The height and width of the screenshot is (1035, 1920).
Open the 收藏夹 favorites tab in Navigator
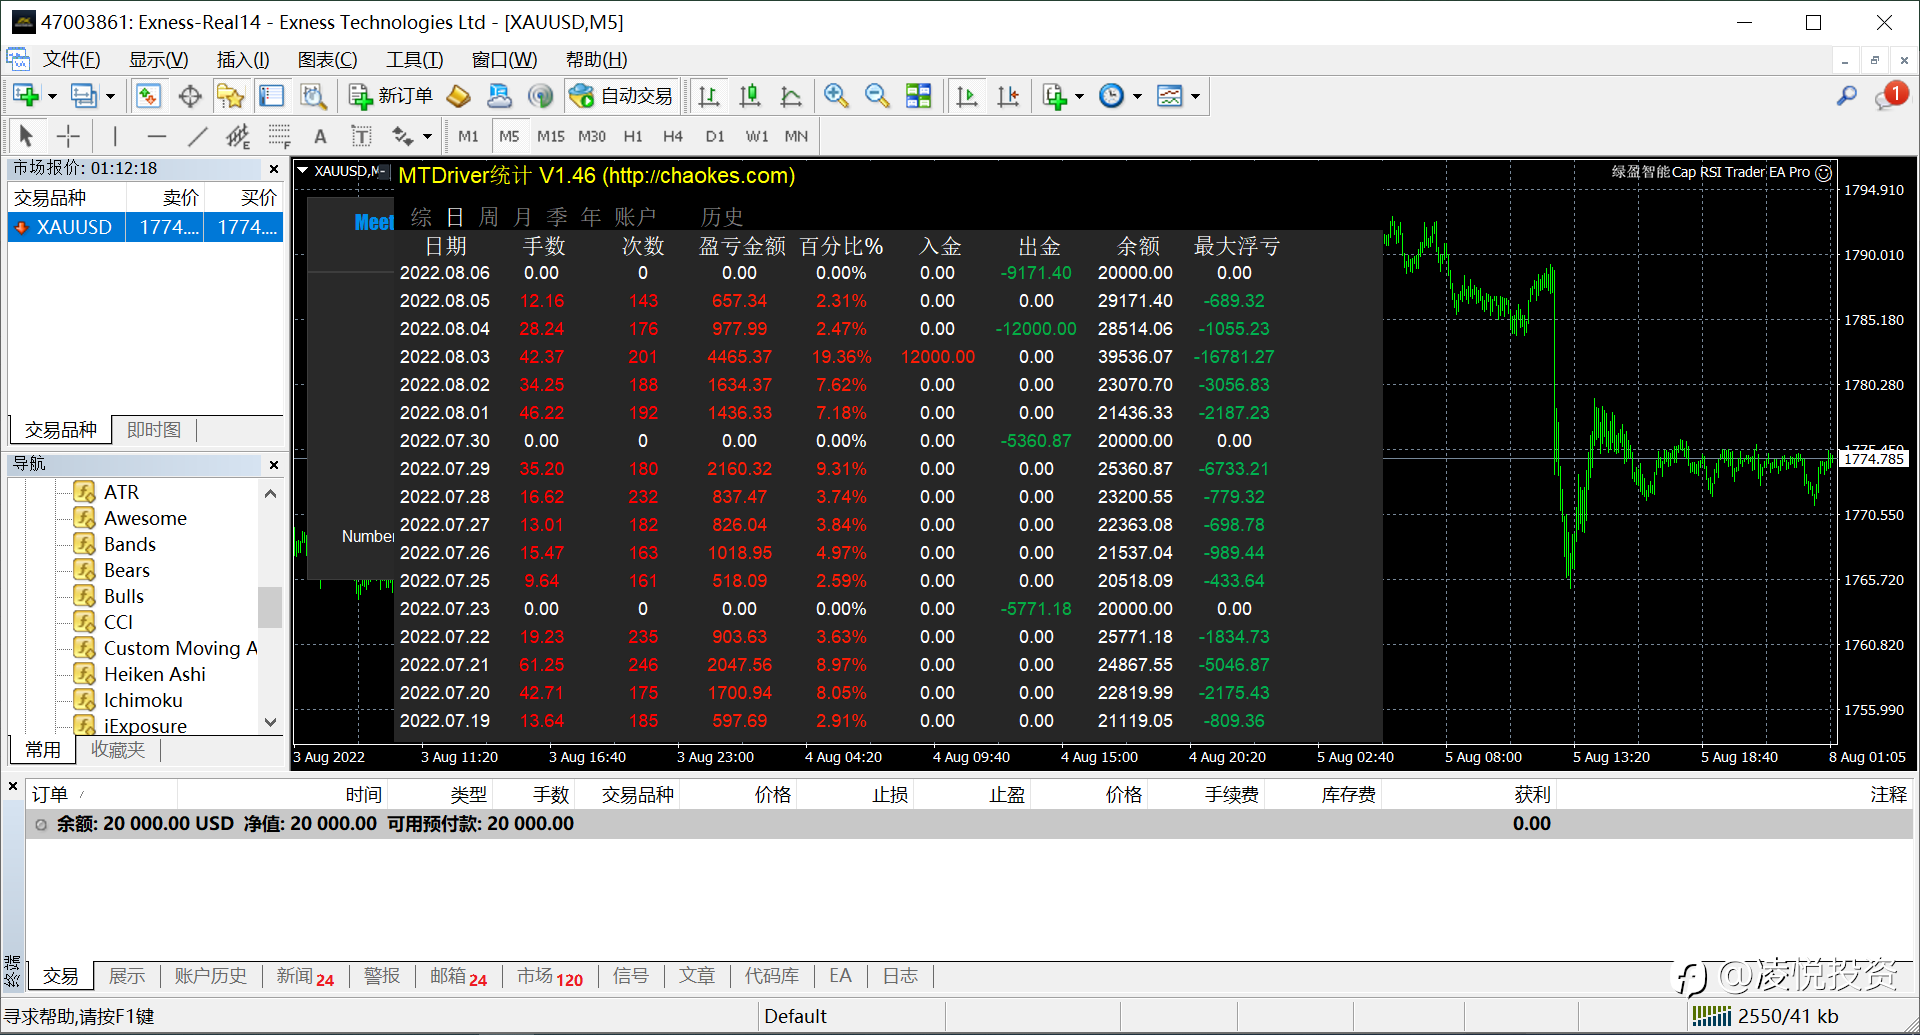pyautogui.click(x=118, y=750)
